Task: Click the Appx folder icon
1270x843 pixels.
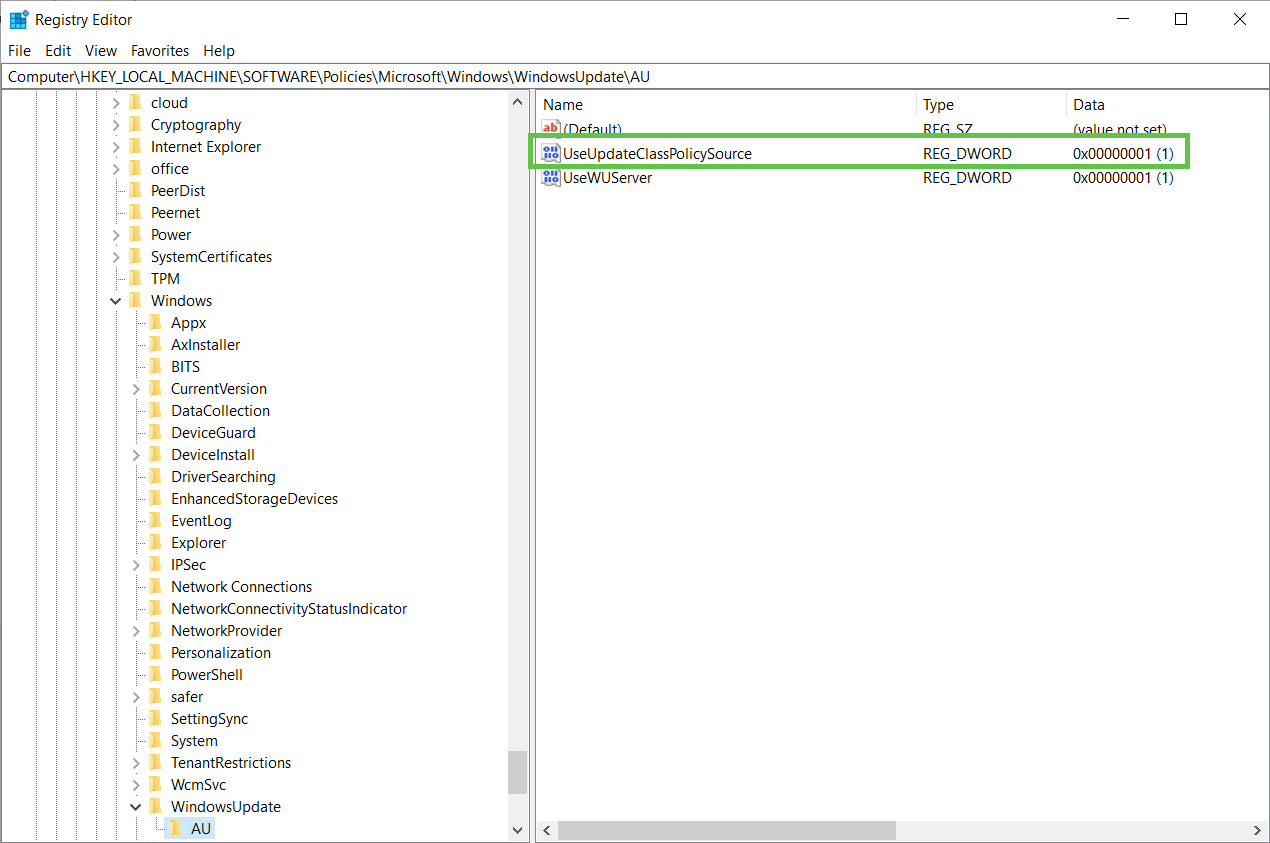Action: (155, 322)
